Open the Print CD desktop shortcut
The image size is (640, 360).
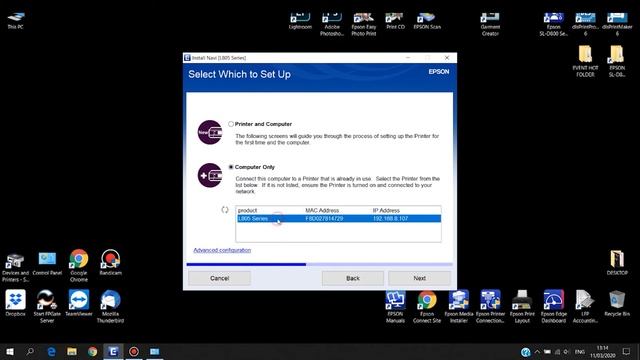(395, 21)
